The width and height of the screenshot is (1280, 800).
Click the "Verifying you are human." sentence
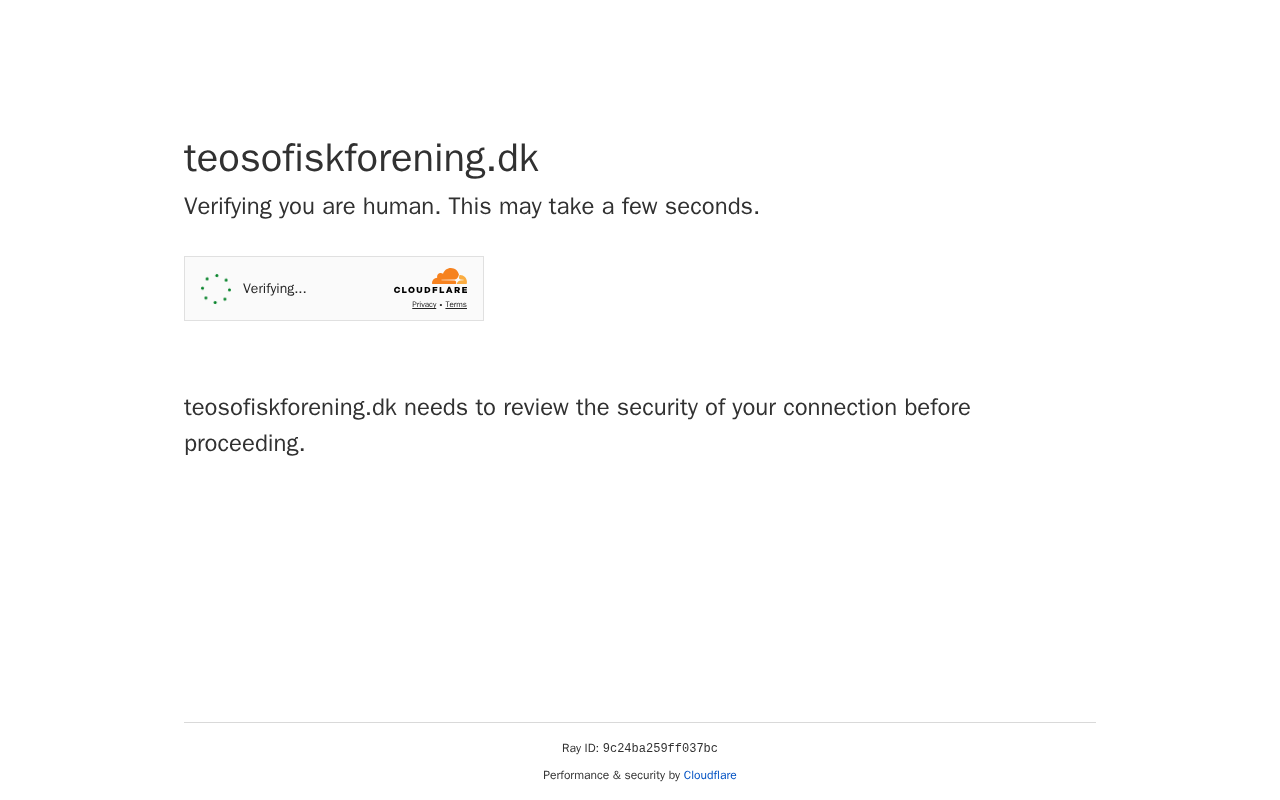click(x=312, y=207)
